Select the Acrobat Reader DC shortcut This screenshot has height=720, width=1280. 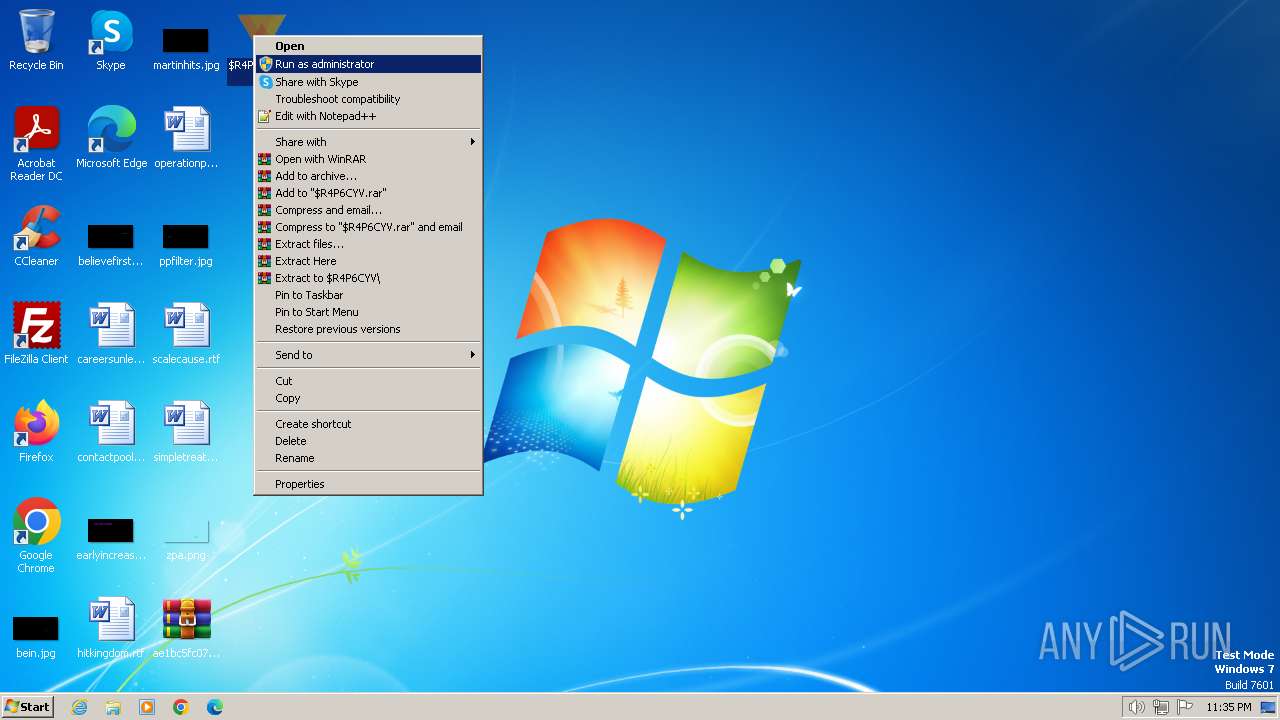coord(36,143)
